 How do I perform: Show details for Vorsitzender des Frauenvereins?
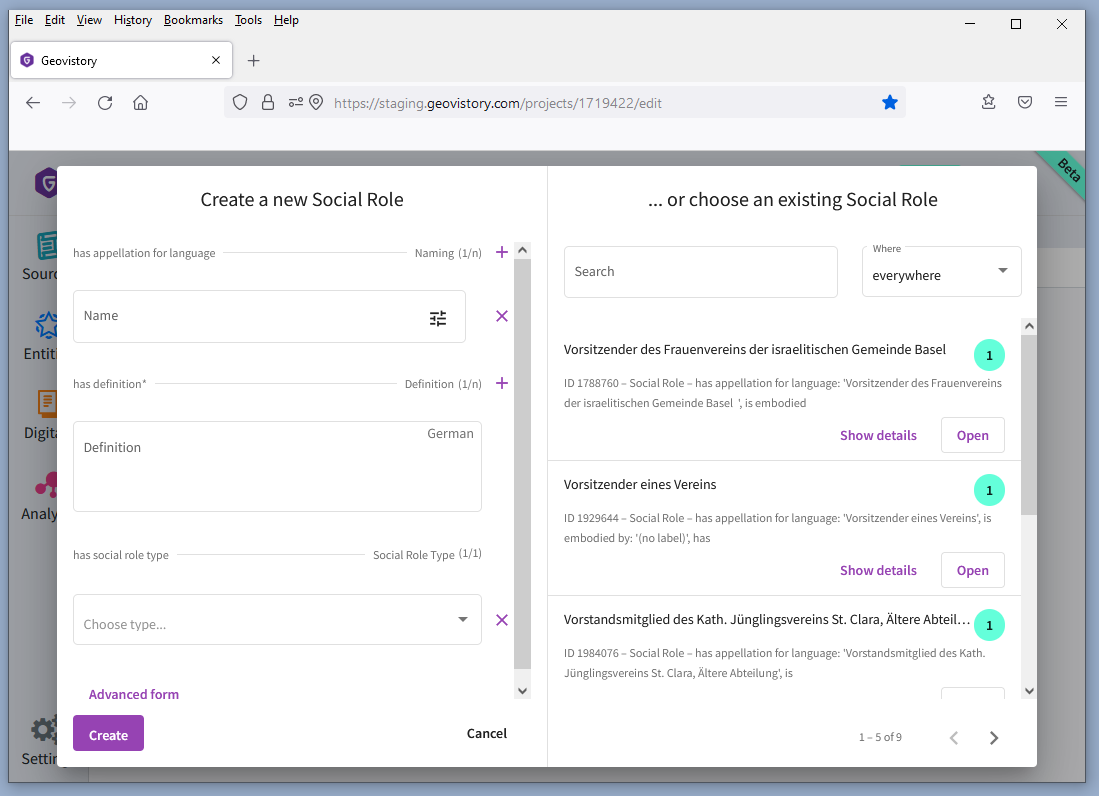tap(878, 435)
